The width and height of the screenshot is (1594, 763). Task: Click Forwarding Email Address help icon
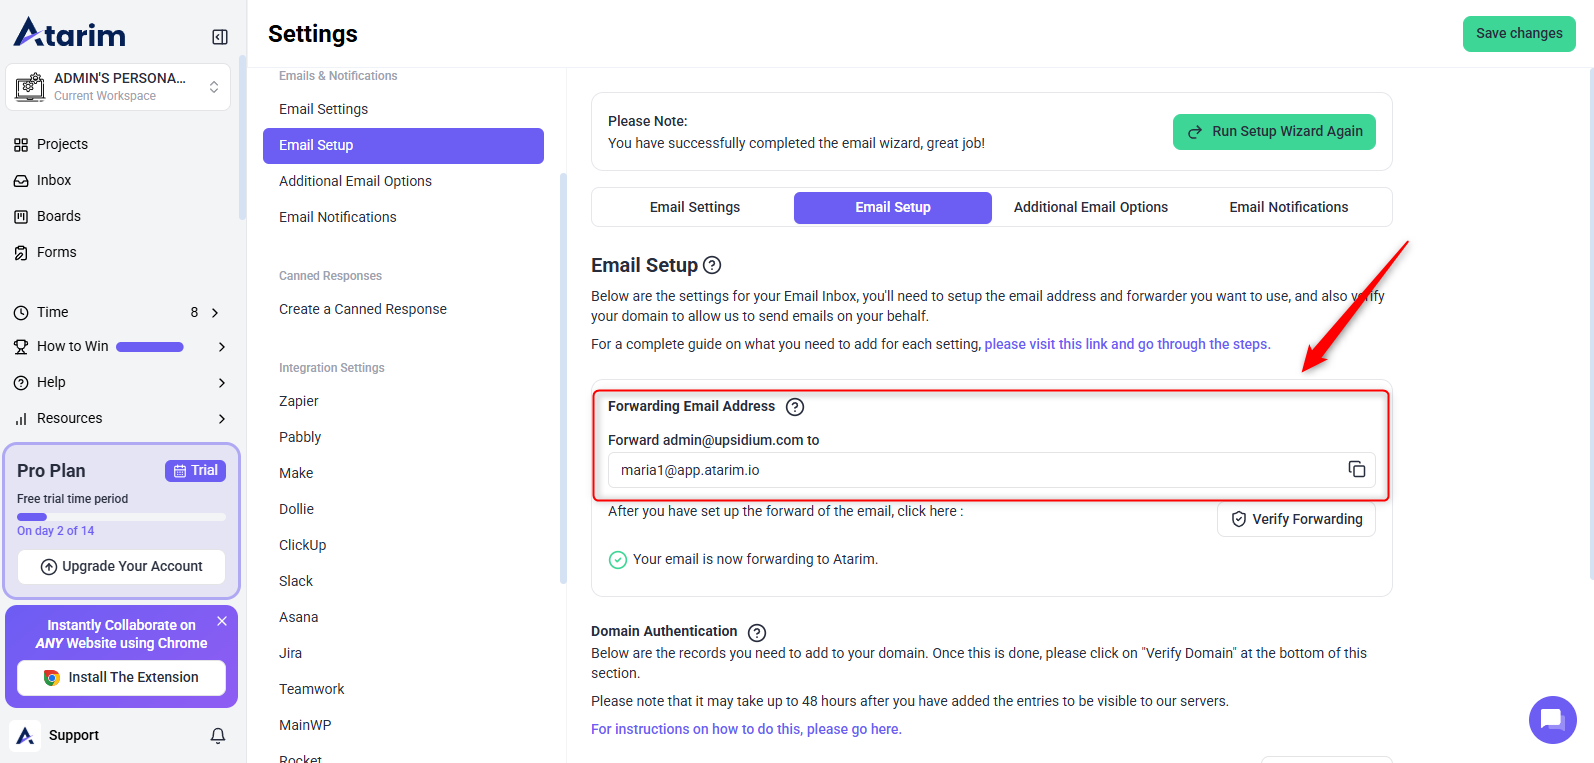pos(795,407)
